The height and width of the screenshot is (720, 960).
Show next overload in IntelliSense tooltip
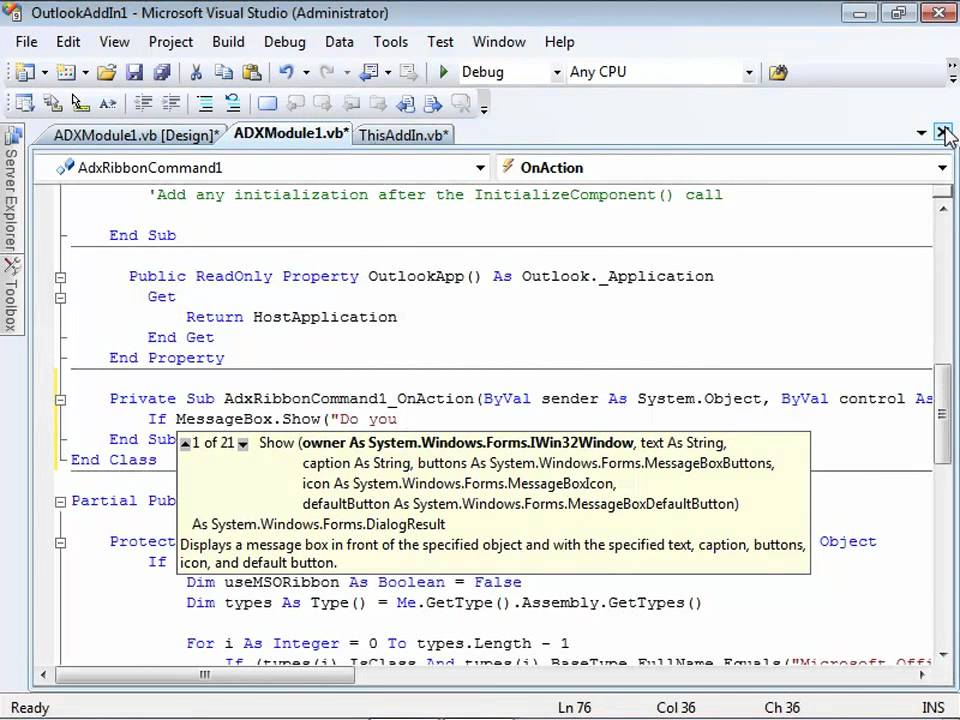(x=243, y=444)
